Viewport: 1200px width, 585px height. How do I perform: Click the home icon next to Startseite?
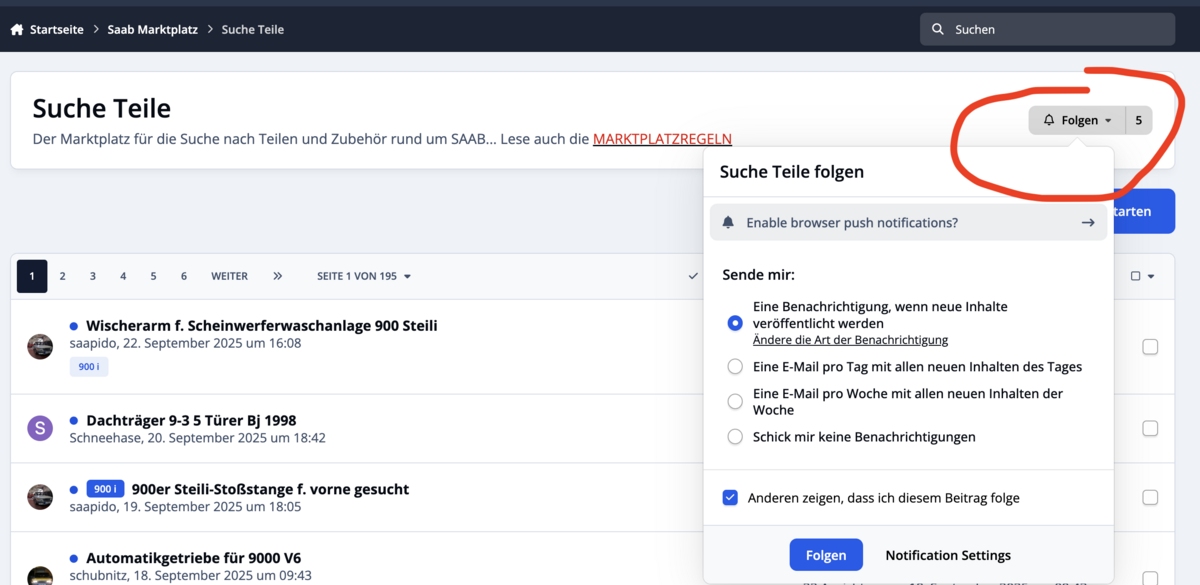click(17, 30)
